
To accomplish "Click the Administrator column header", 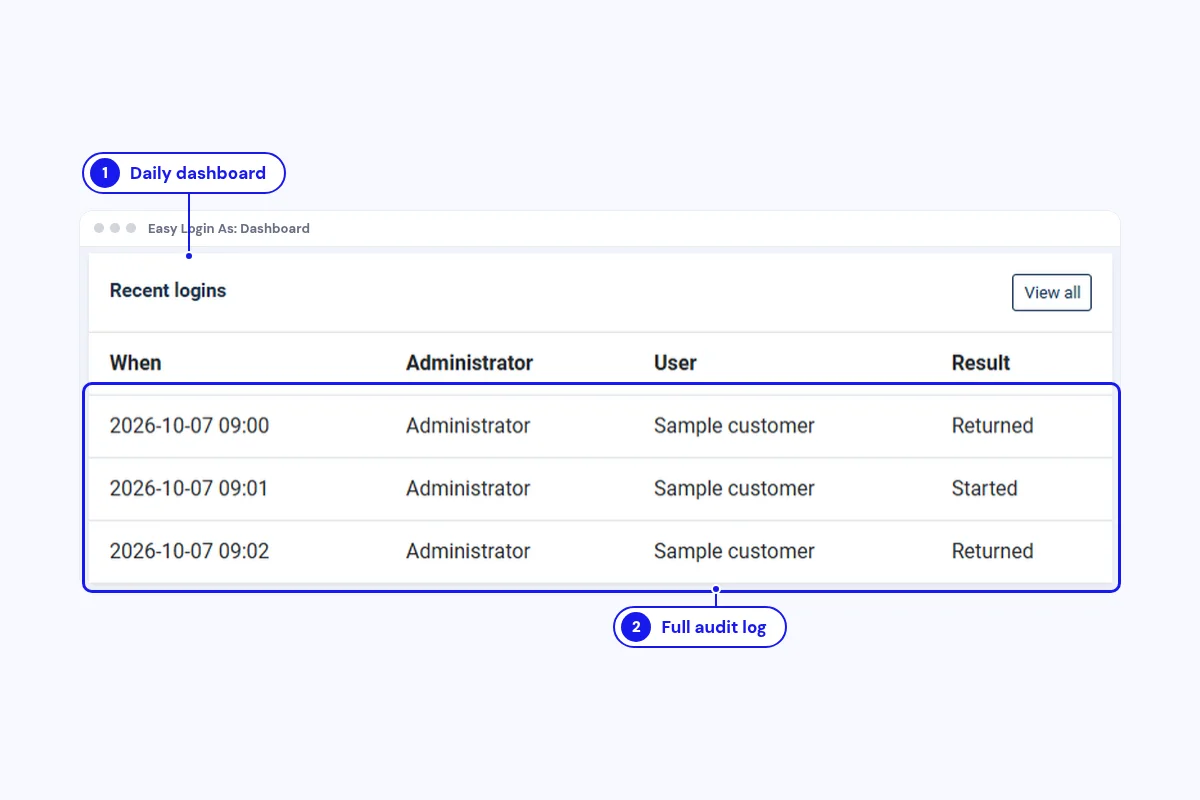I will pyautogui.click(x=469, y=363).
